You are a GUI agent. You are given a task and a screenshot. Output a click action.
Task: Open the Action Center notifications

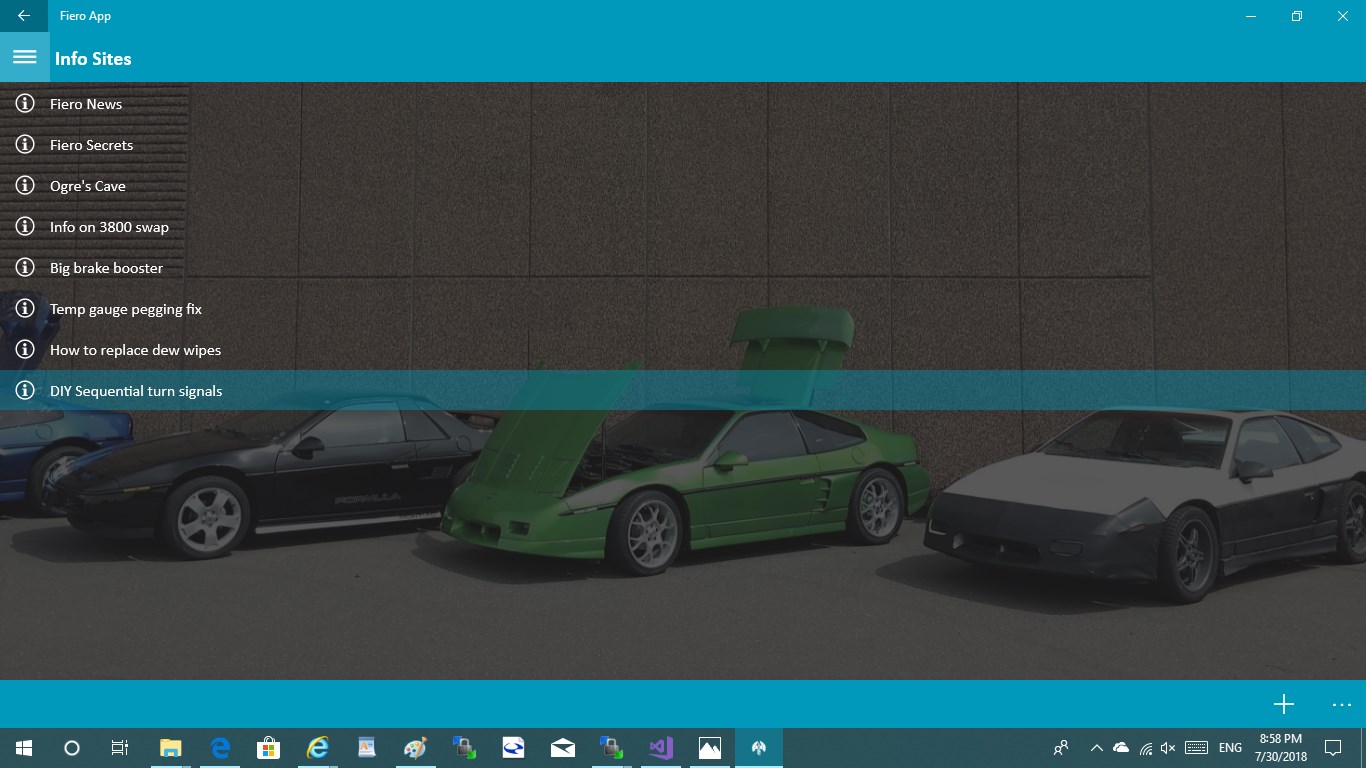tap(1333, 748)
